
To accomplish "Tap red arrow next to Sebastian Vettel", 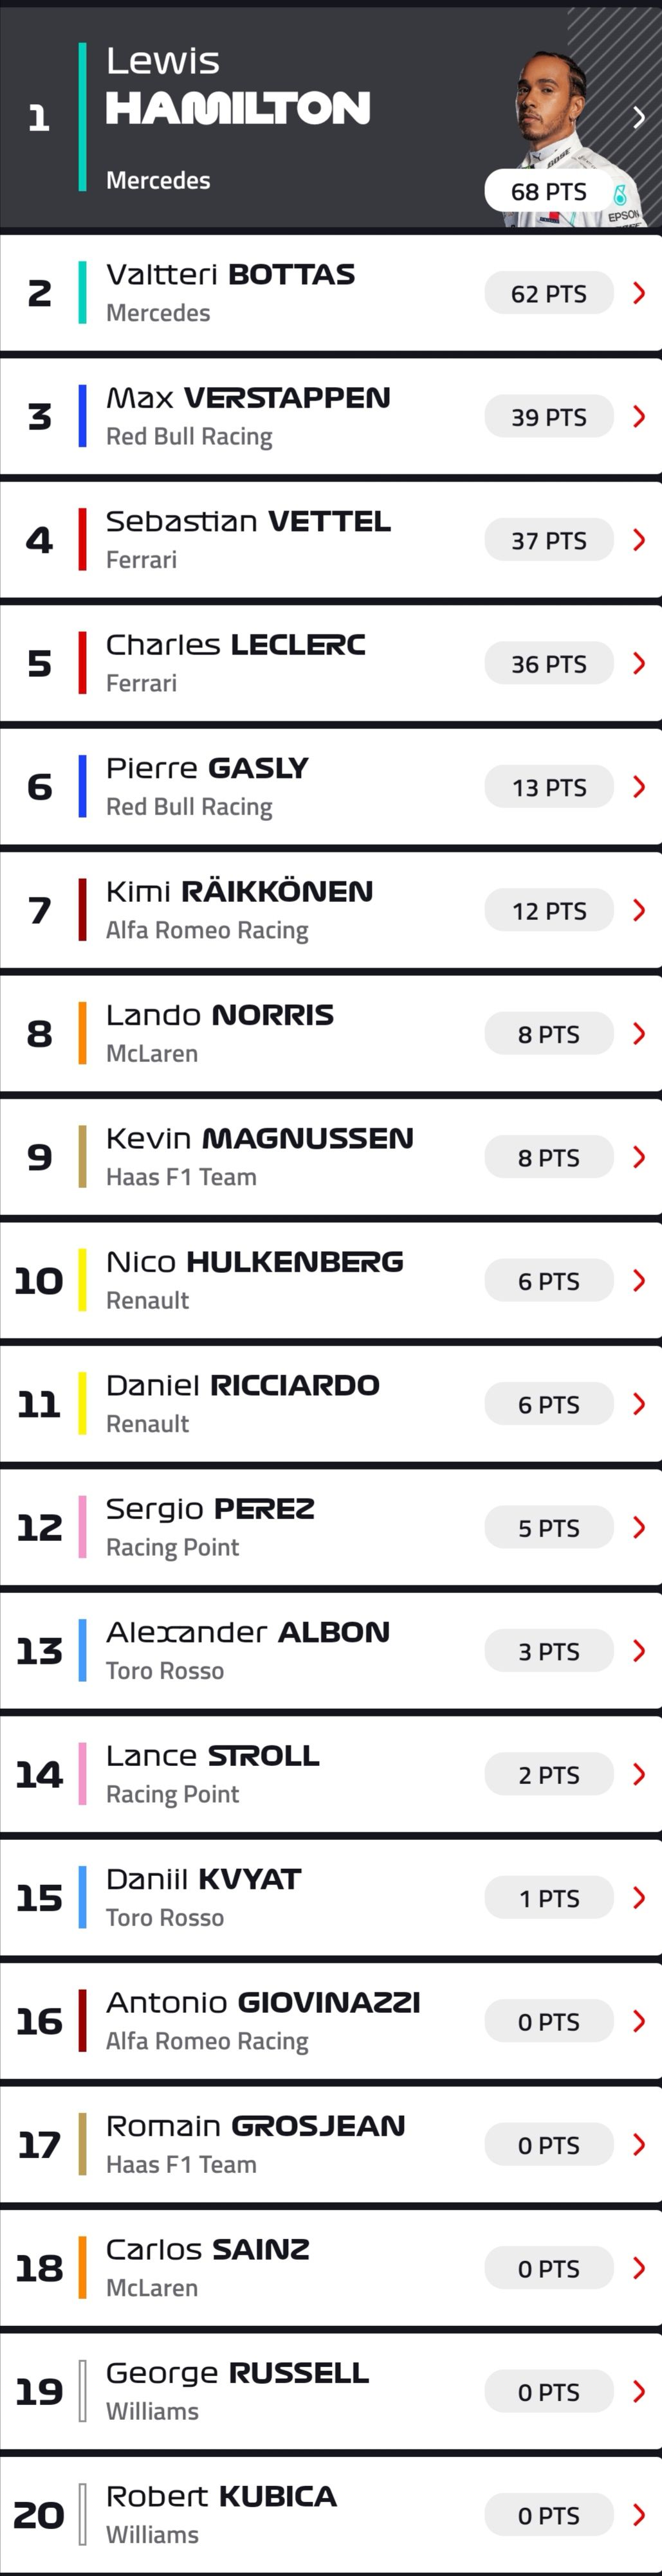I will [639, 540].
